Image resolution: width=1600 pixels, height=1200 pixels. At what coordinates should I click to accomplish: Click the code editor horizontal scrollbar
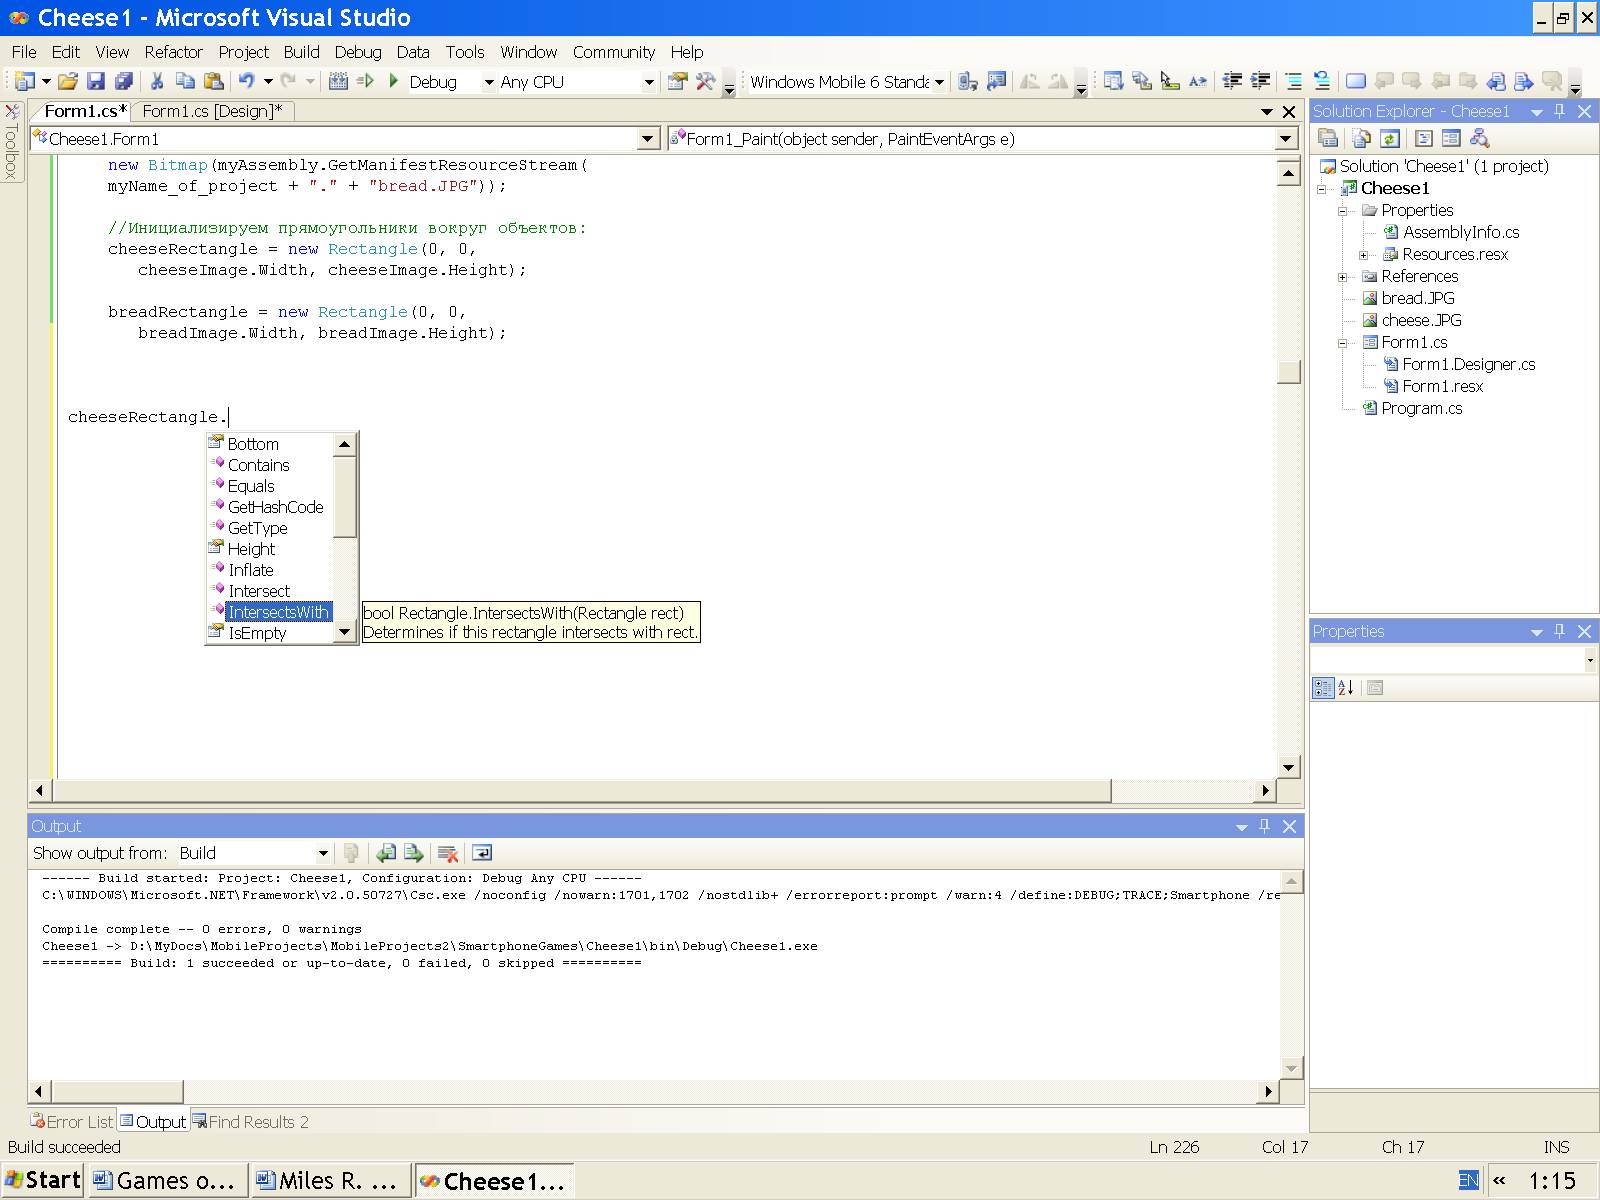580,791
